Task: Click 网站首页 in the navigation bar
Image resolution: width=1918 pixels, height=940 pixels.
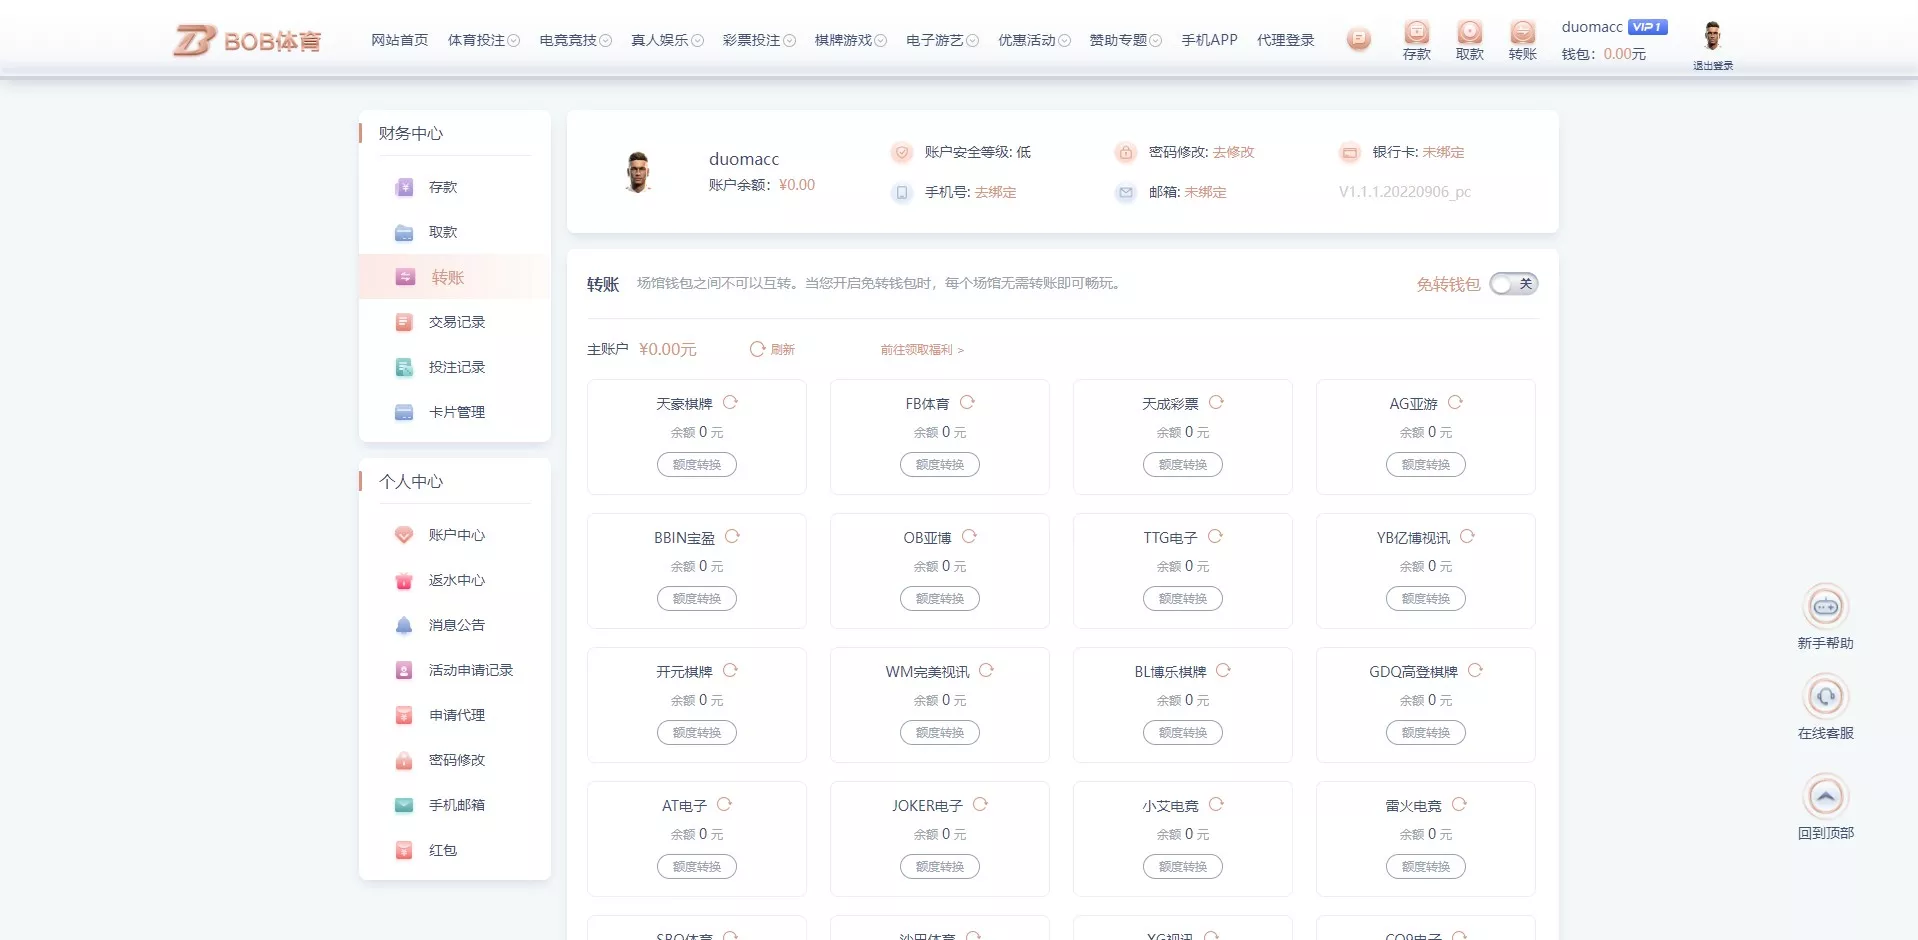Action: [x=398, y=40]
